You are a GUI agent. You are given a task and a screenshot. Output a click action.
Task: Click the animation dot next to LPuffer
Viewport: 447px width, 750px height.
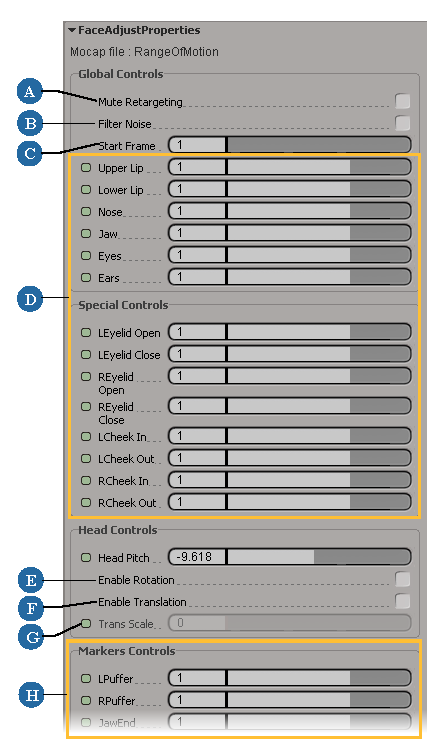coord(86,678)
